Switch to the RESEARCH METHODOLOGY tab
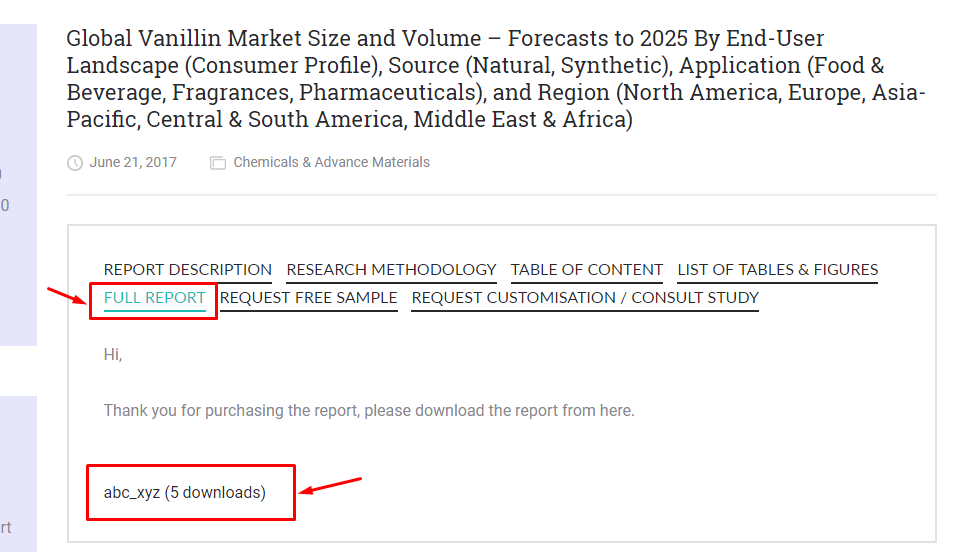The width and height of the screenshot is (976, 552). pos(391,269)
